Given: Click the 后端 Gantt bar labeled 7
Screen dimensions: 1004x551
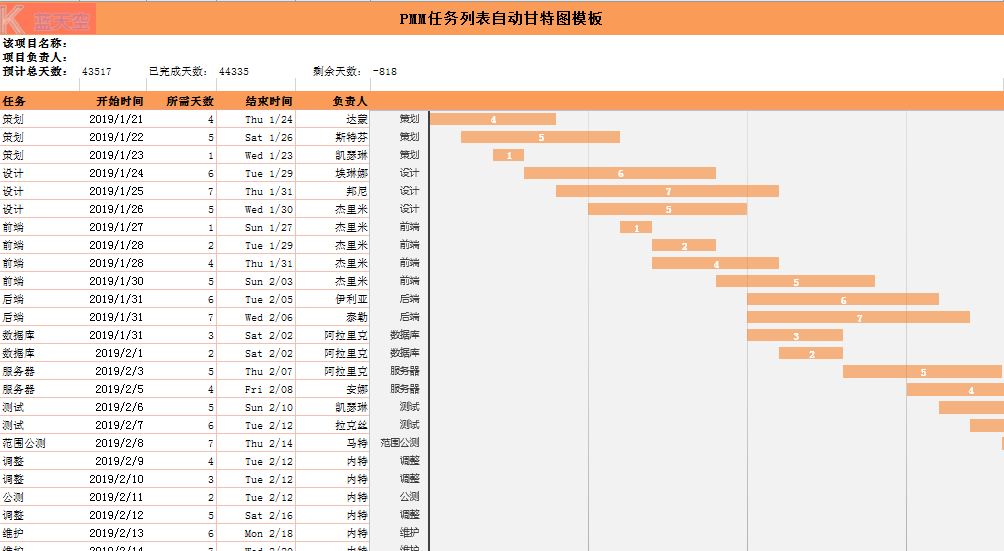Looking at the screenshot, I should tap(858, 318).
